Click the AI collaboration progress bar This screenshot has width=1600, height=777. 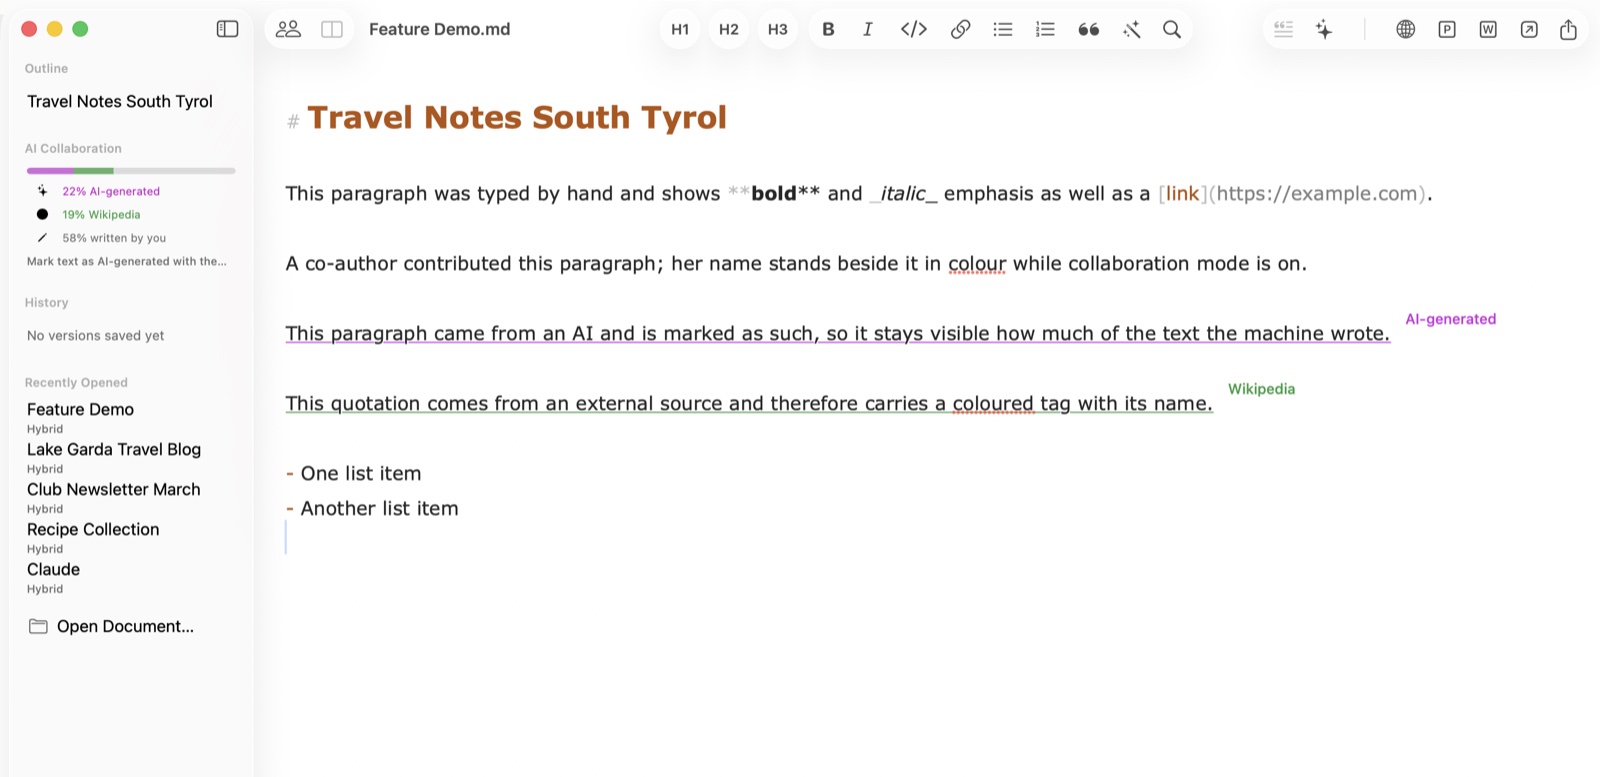131,171
